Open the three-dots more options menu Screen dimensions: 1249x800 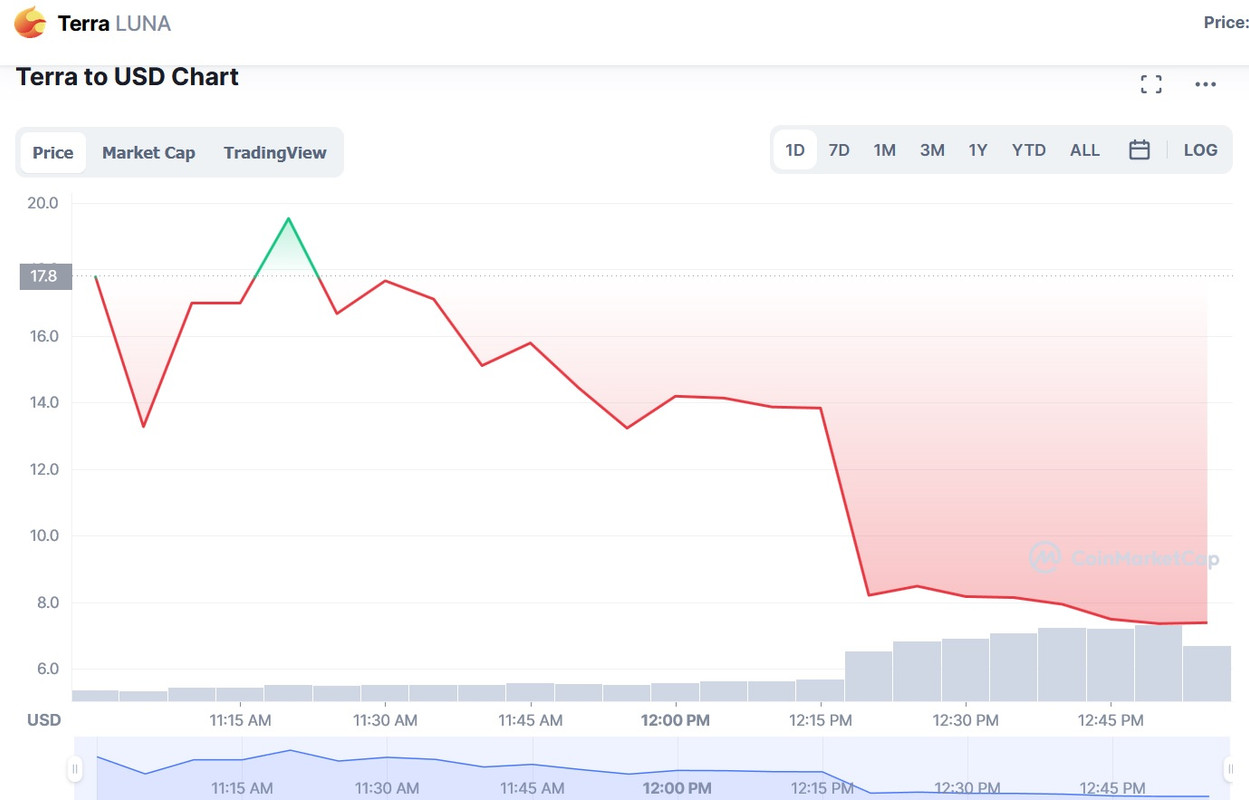click(1206, 85)
